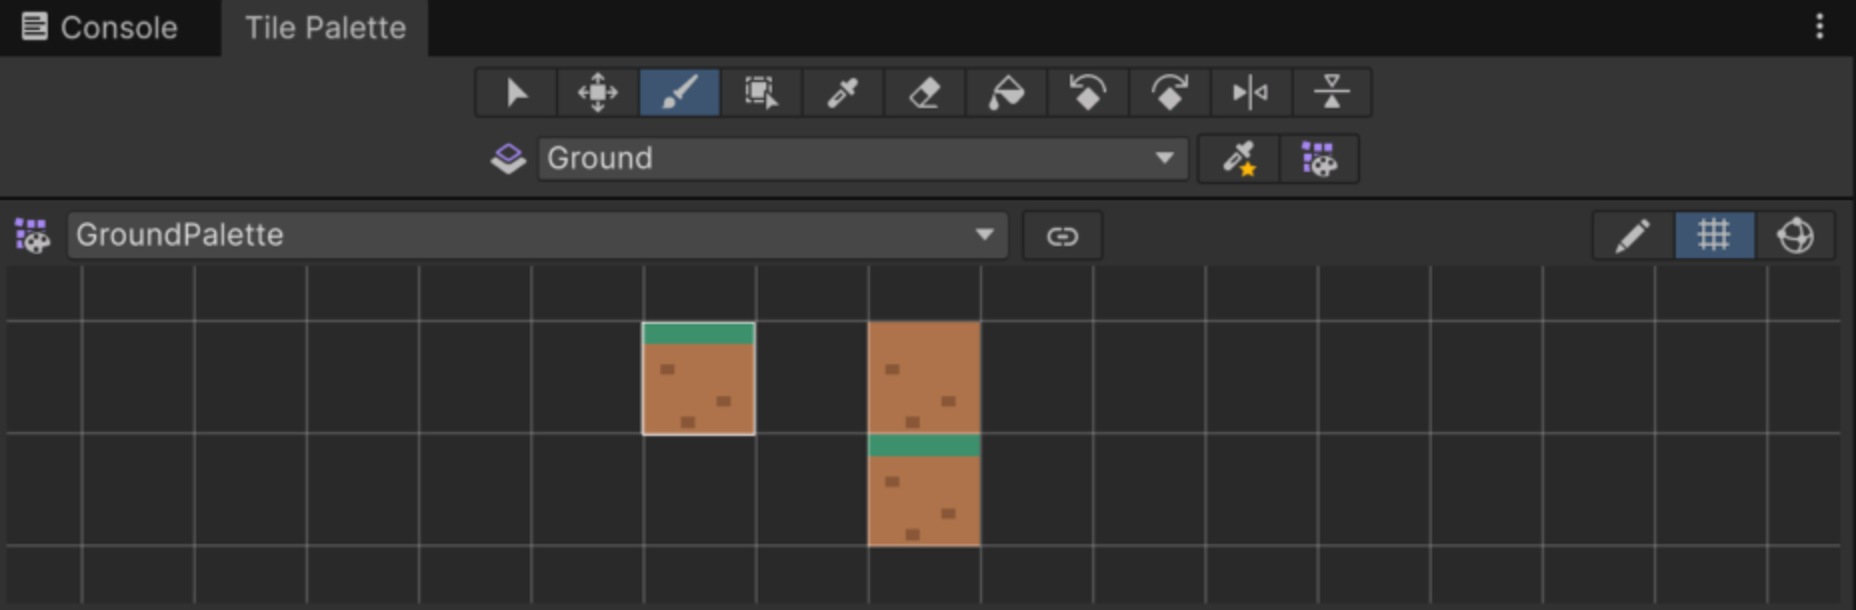Viewport: 1856px width, 610px height.
Task: Switch to the Console tab
Action: point(100,27)
